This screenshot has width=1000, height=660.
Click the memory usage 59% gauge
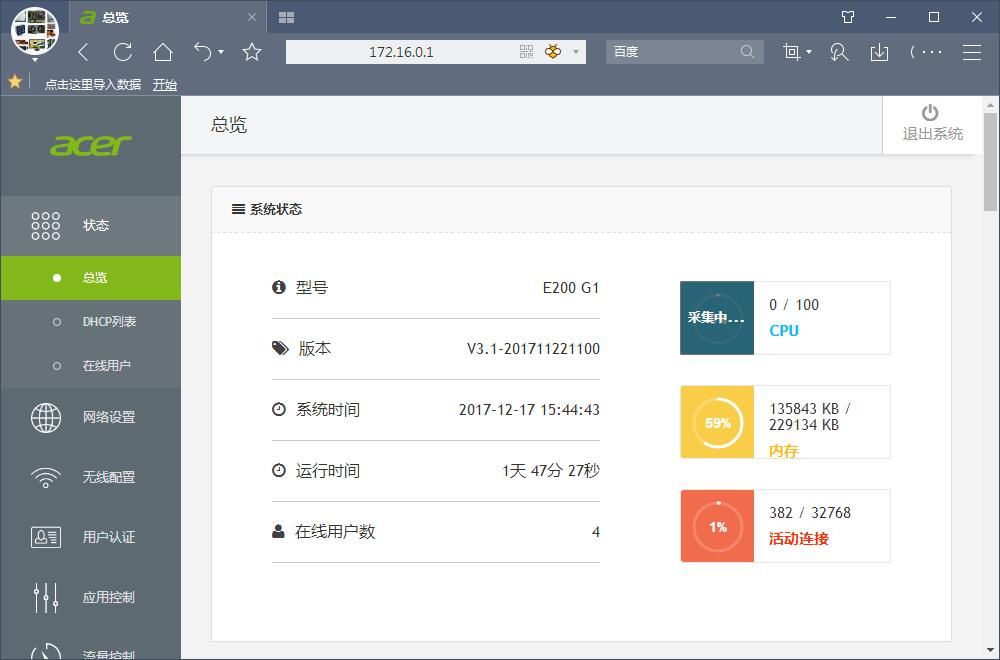click(x=717, y=422)
